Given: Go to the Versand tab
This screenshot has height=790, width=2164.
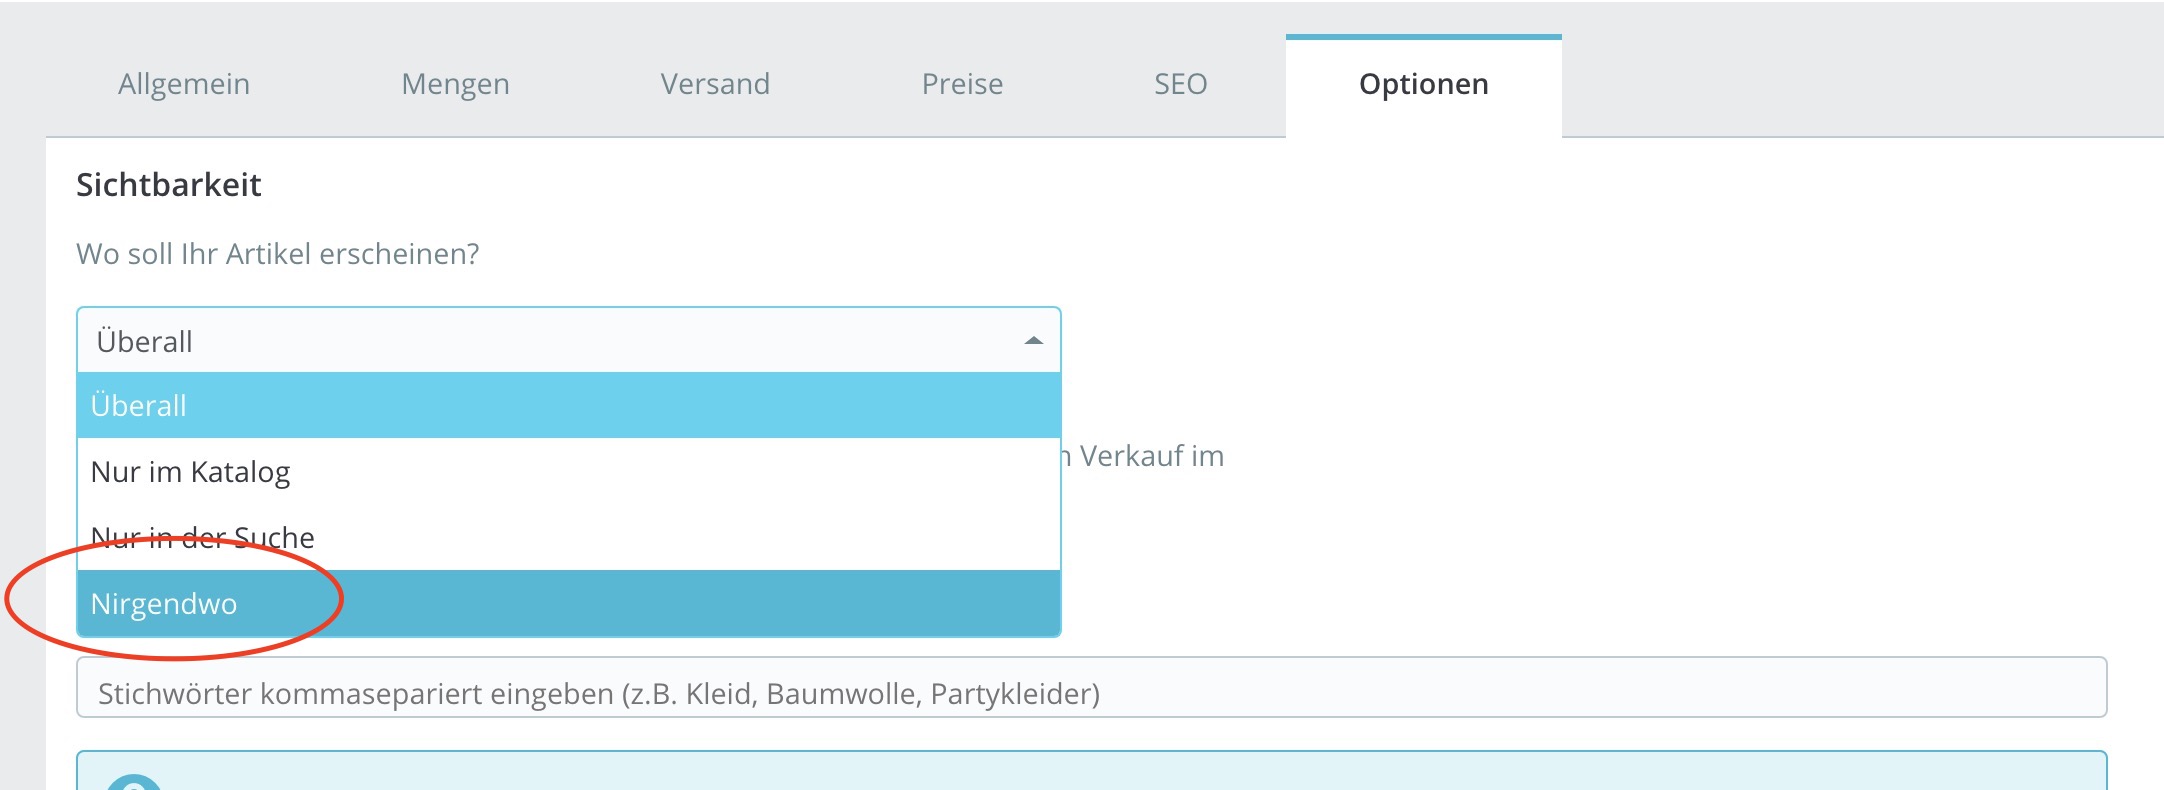Looking at the screenshot, I should [715, 84].
